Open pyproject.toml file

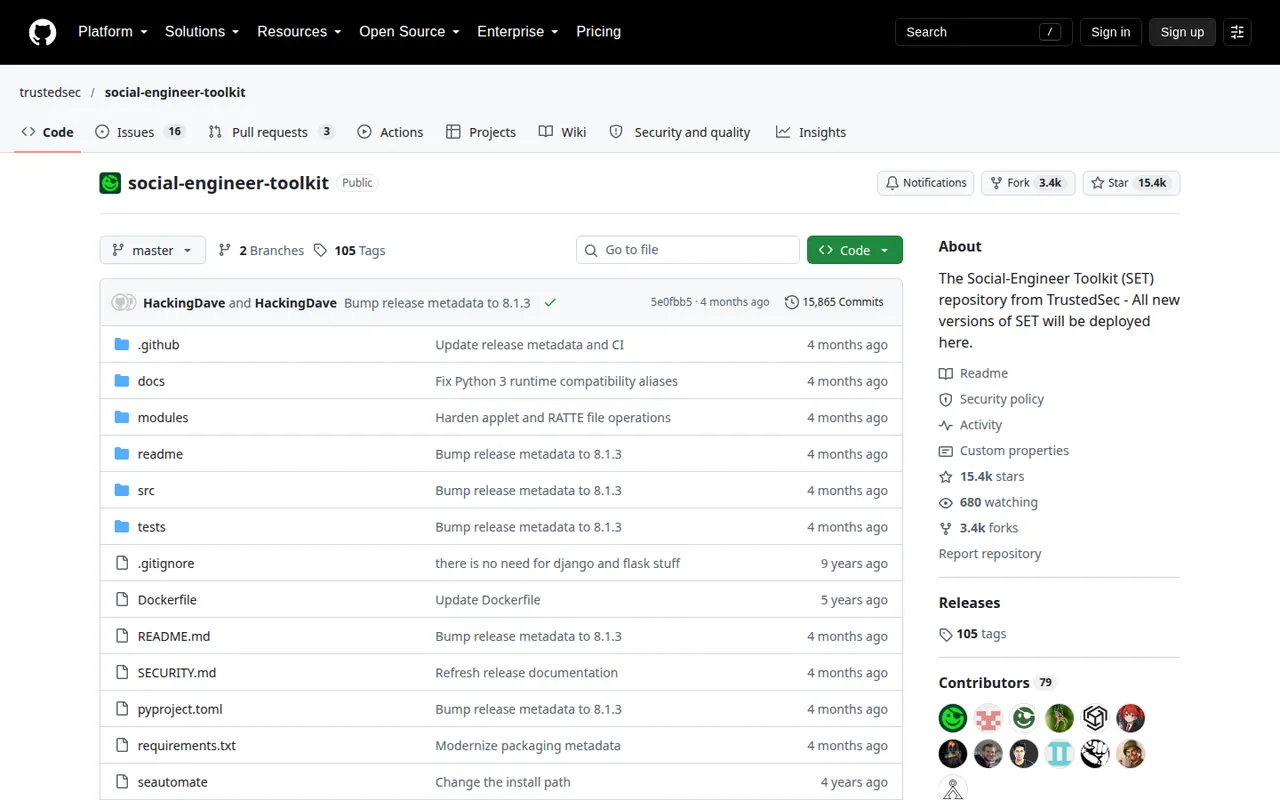tap(180, 709)
